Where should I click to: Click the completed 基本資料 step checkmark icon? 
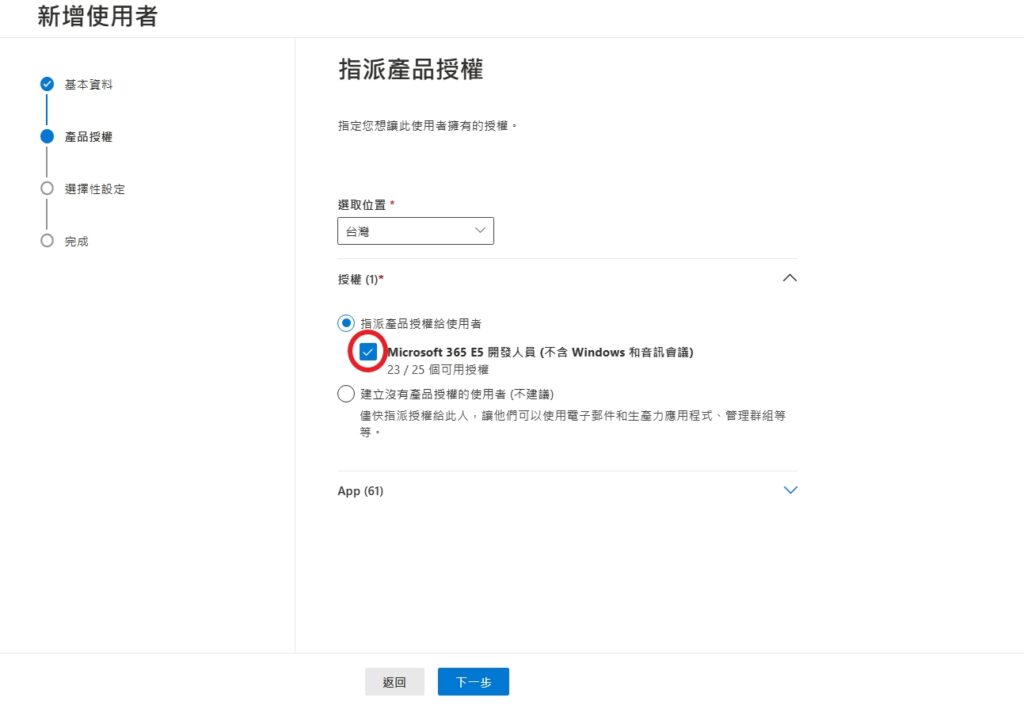tap(47, 84)
